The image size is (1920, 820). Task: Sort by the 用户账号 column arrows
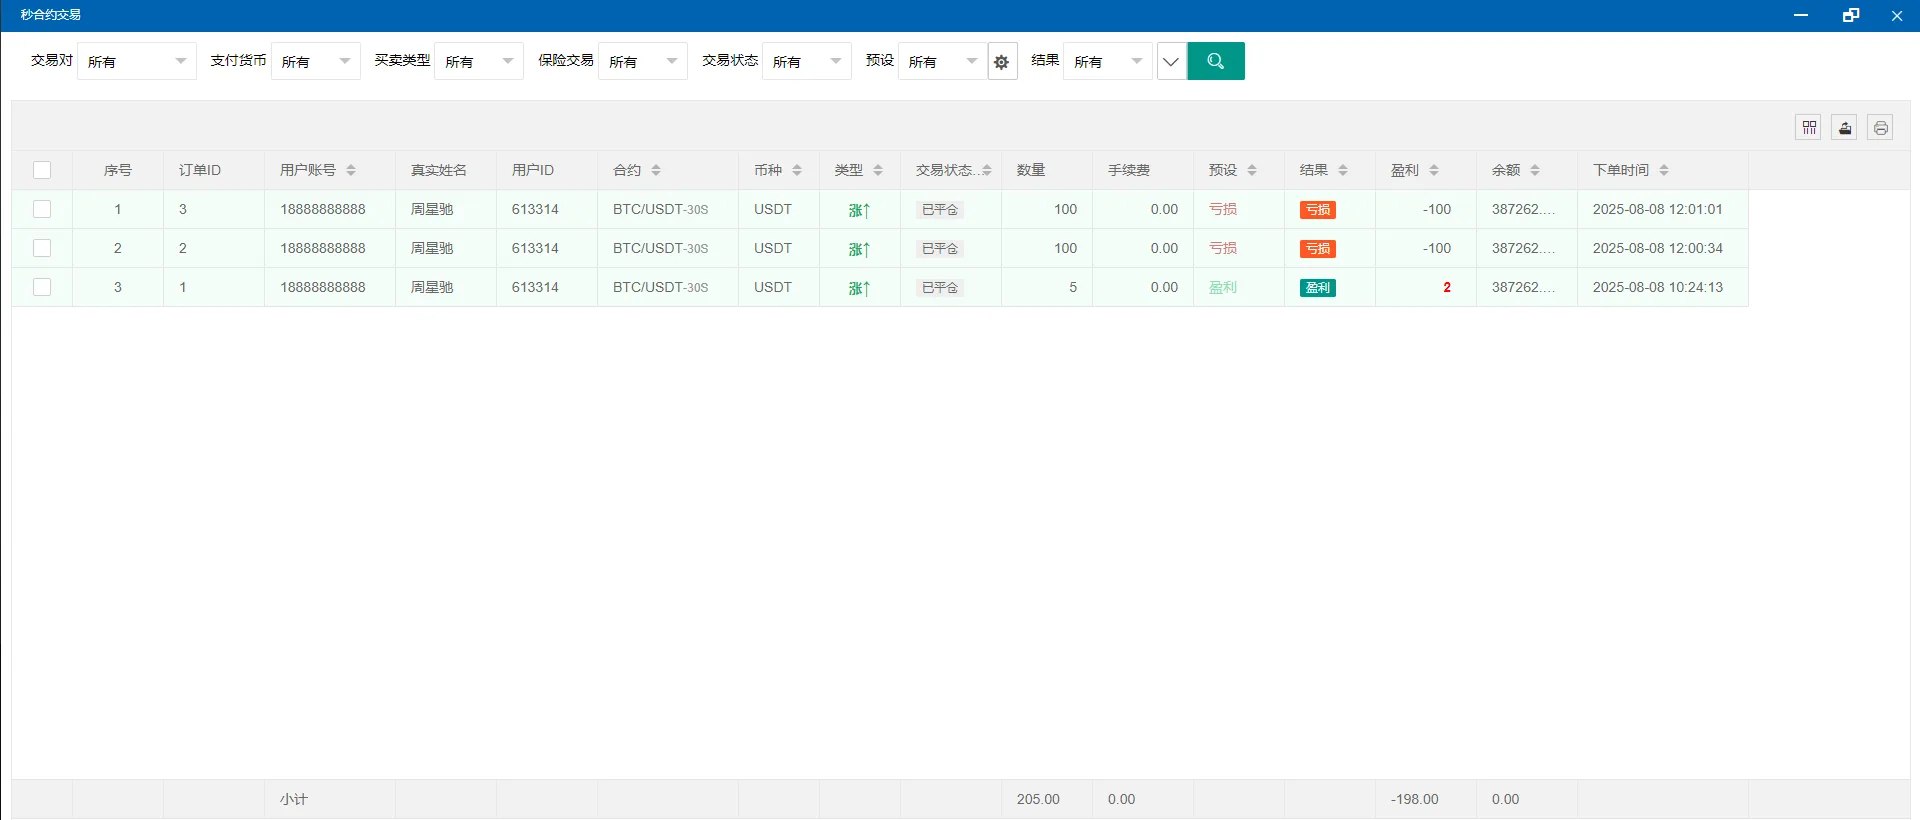[x=351, y=170]
